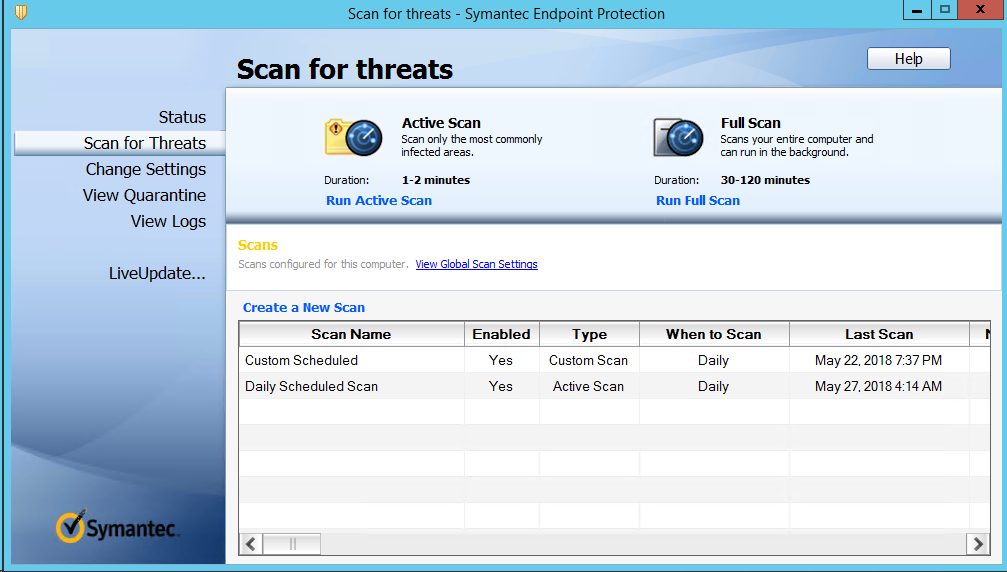The height and width of the screenshot is (572, 1007).
Task: Open View Logs in sidebar
Action: 168,221
